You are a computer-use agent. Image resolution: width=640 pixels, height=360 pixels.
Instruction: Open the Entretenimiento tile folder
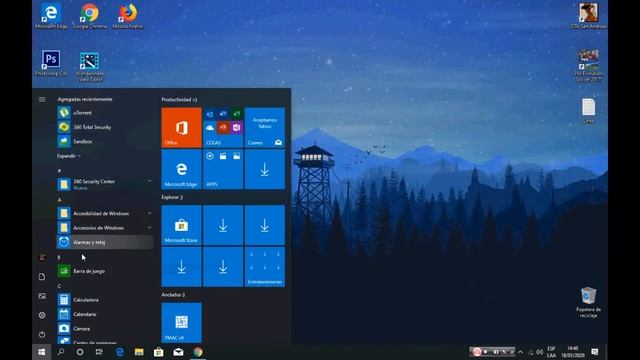[x=264, y=267]
